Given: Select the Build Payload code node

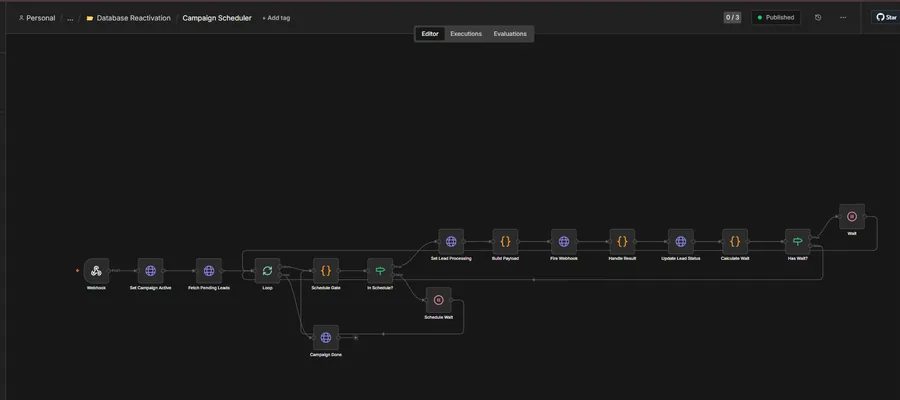Looking at the screenshot, I should (x=505, y=242).
